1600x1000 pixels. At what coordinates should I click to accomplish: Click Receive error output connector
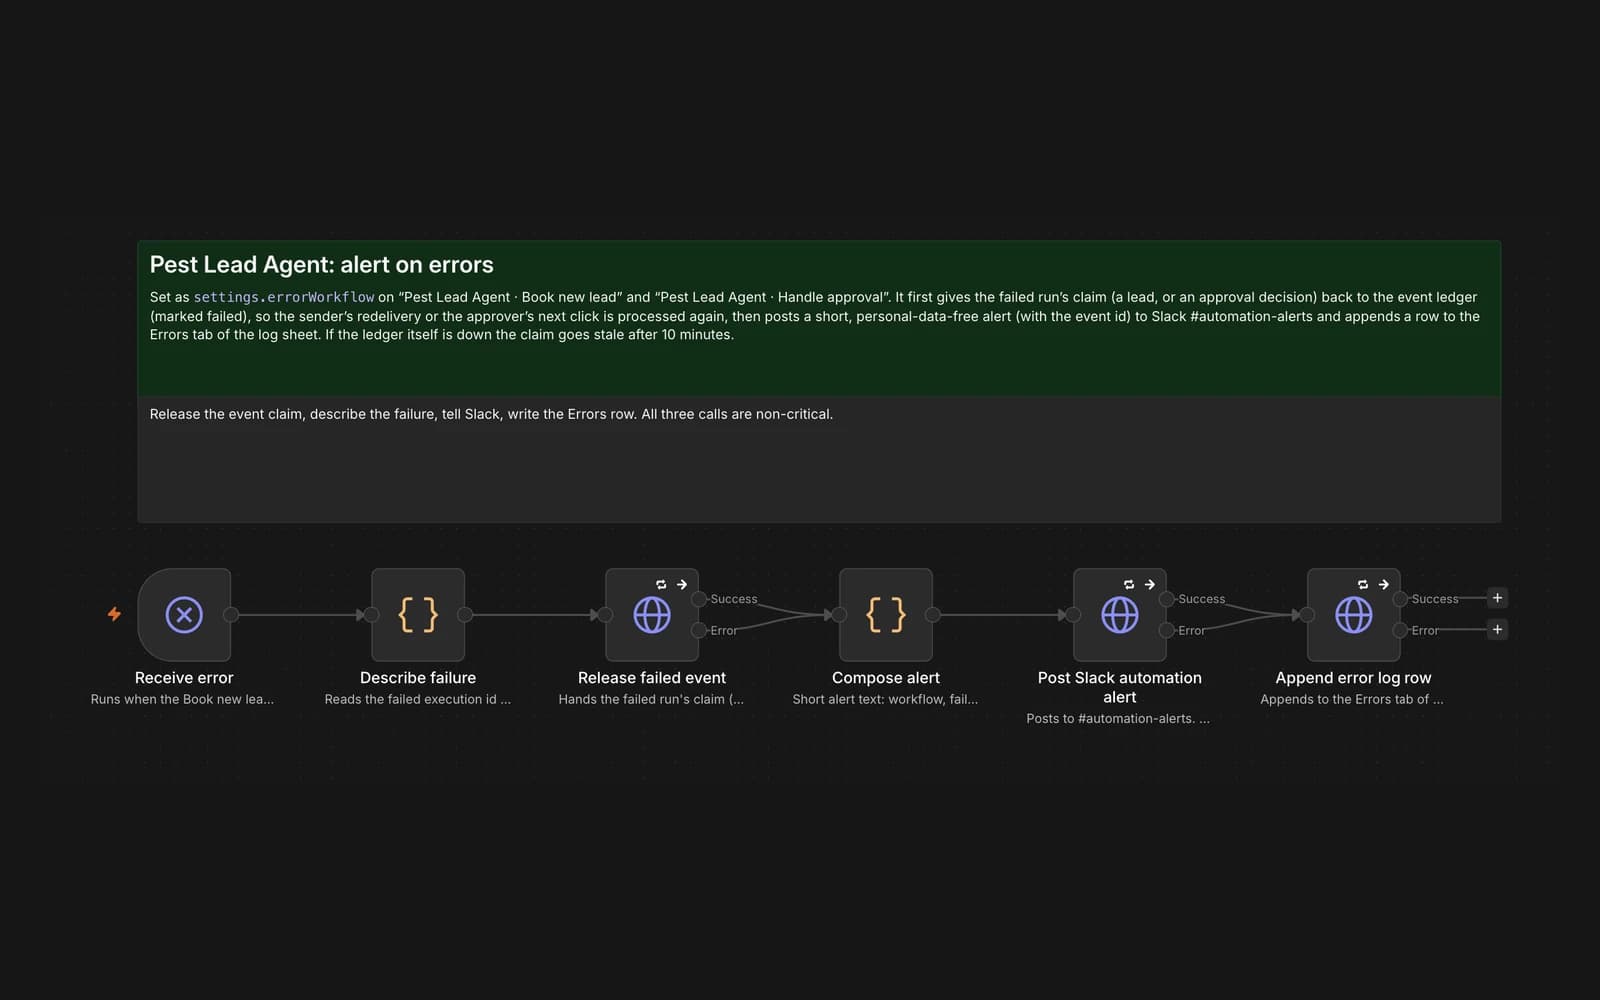click(231, 615)
